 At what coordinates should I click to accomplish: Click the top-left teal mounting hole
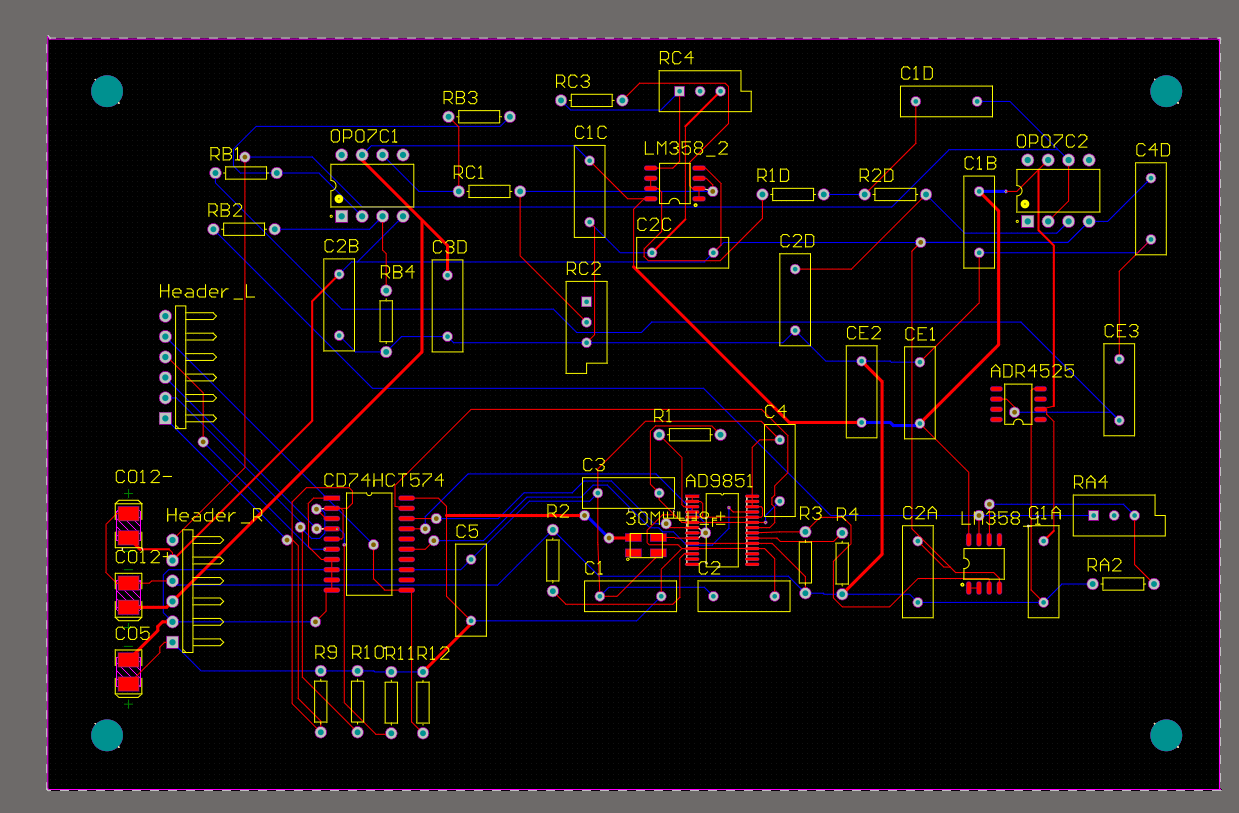[x=106, y=91]
